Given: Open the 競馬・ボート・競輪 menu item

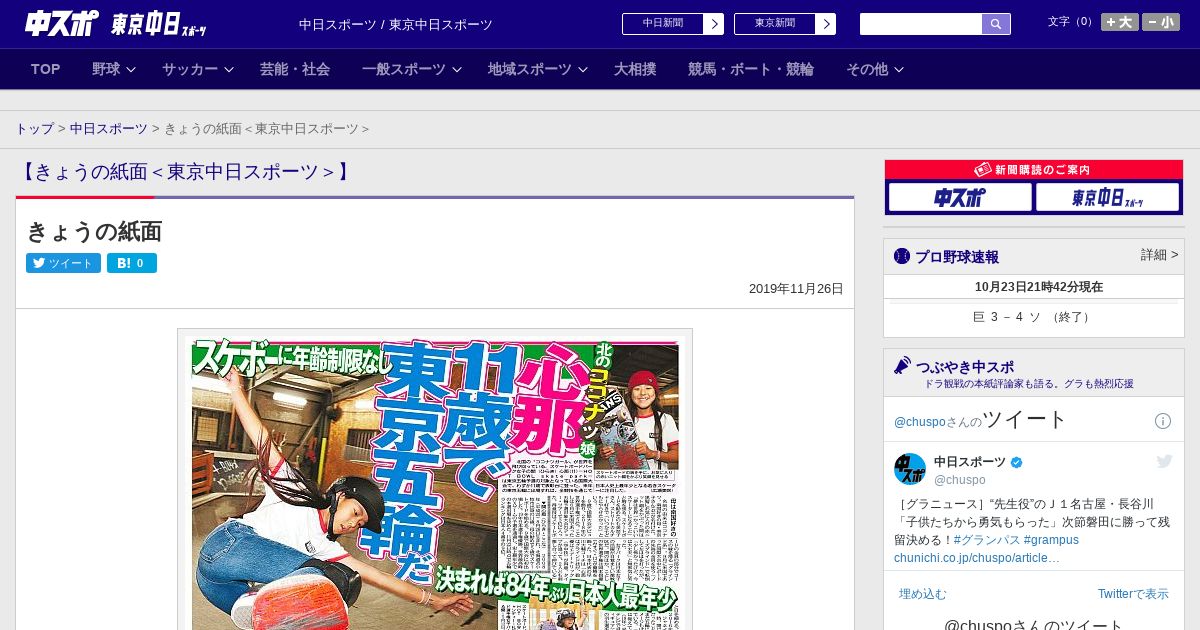Looking at the screenshot, I should coord(751,69).
